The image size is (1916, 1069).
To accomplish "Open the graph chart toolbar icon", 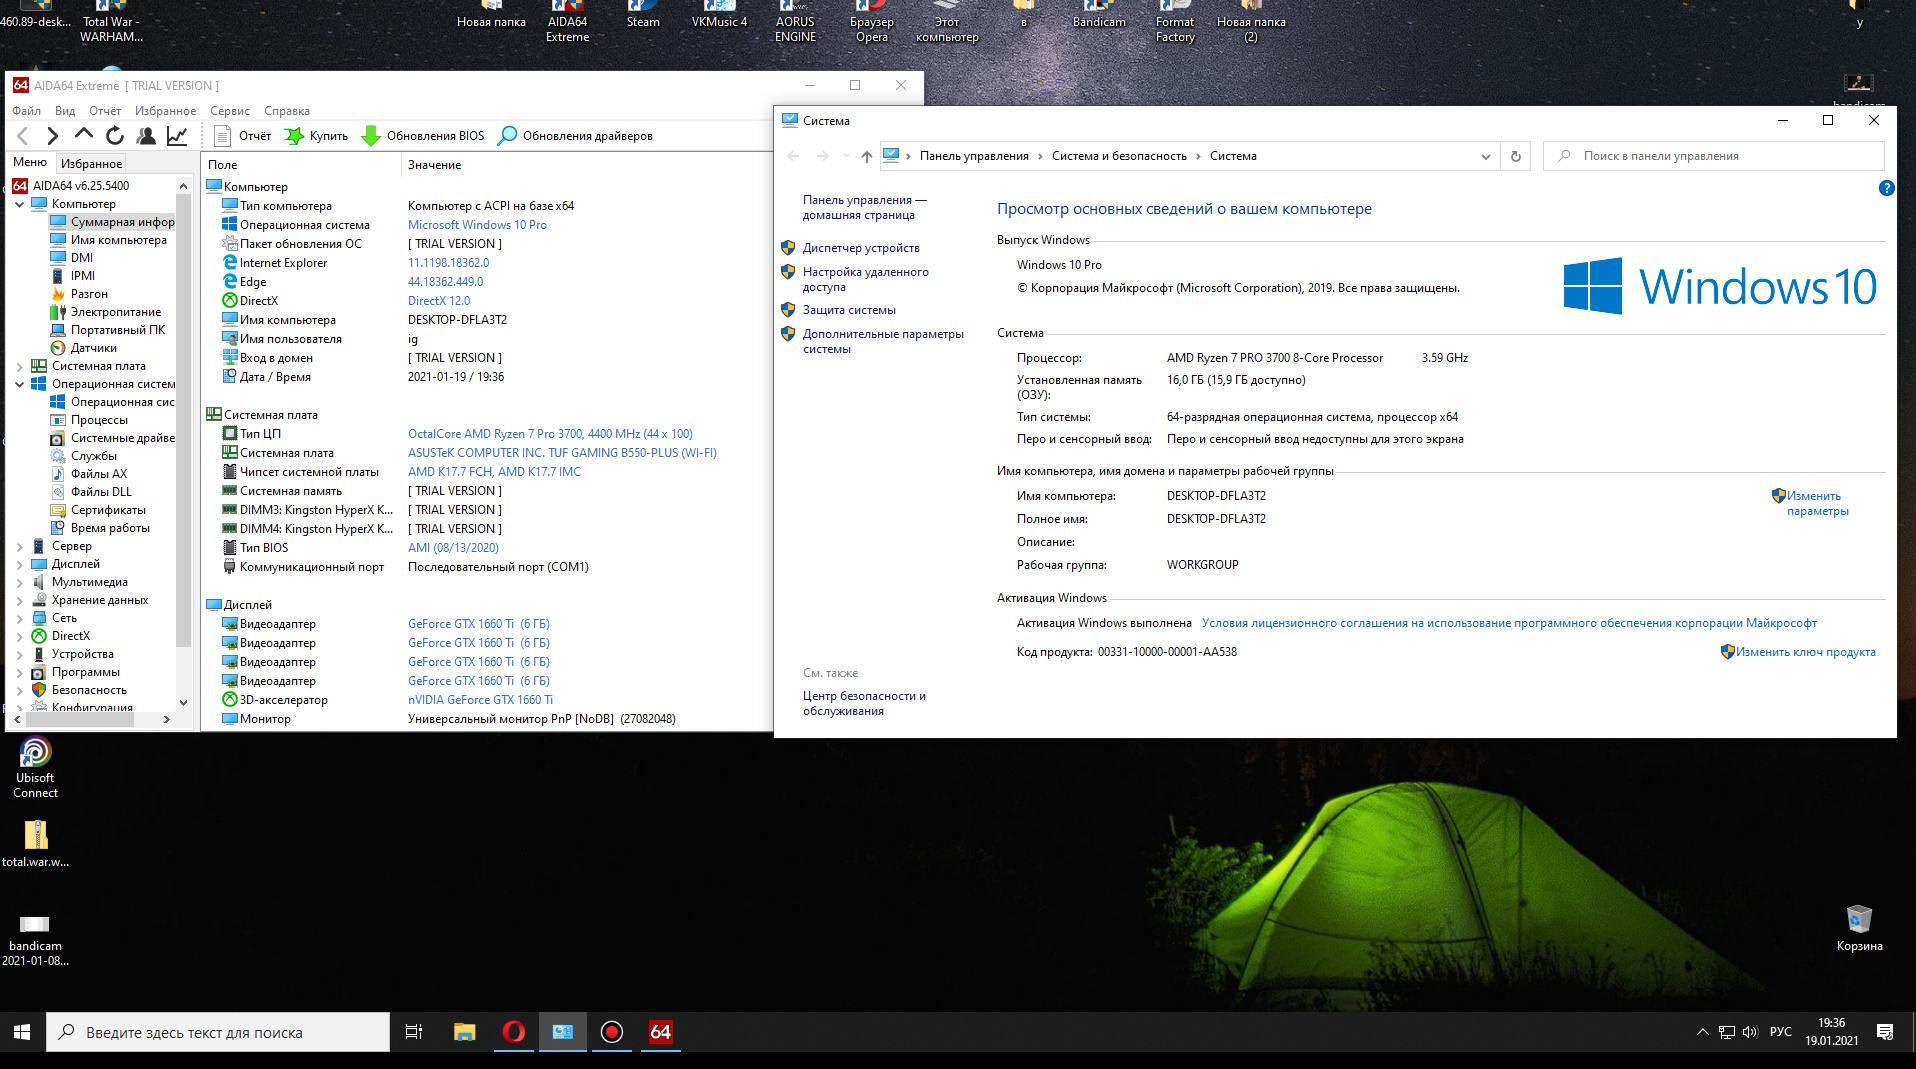I will tap(177, 136).
